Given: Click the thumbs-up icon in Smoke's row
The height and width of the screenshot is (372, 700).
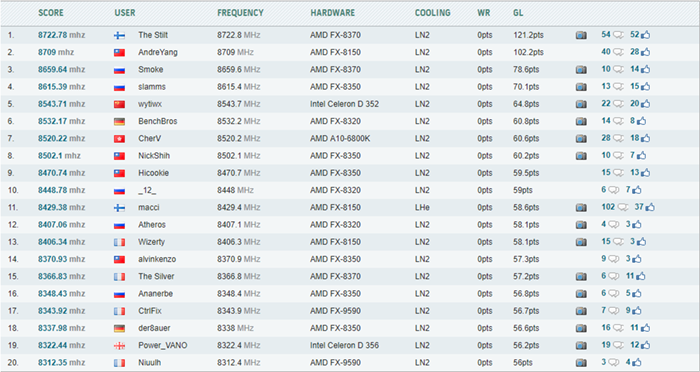Looking at the screenshot, I should (x=645, y=70).
